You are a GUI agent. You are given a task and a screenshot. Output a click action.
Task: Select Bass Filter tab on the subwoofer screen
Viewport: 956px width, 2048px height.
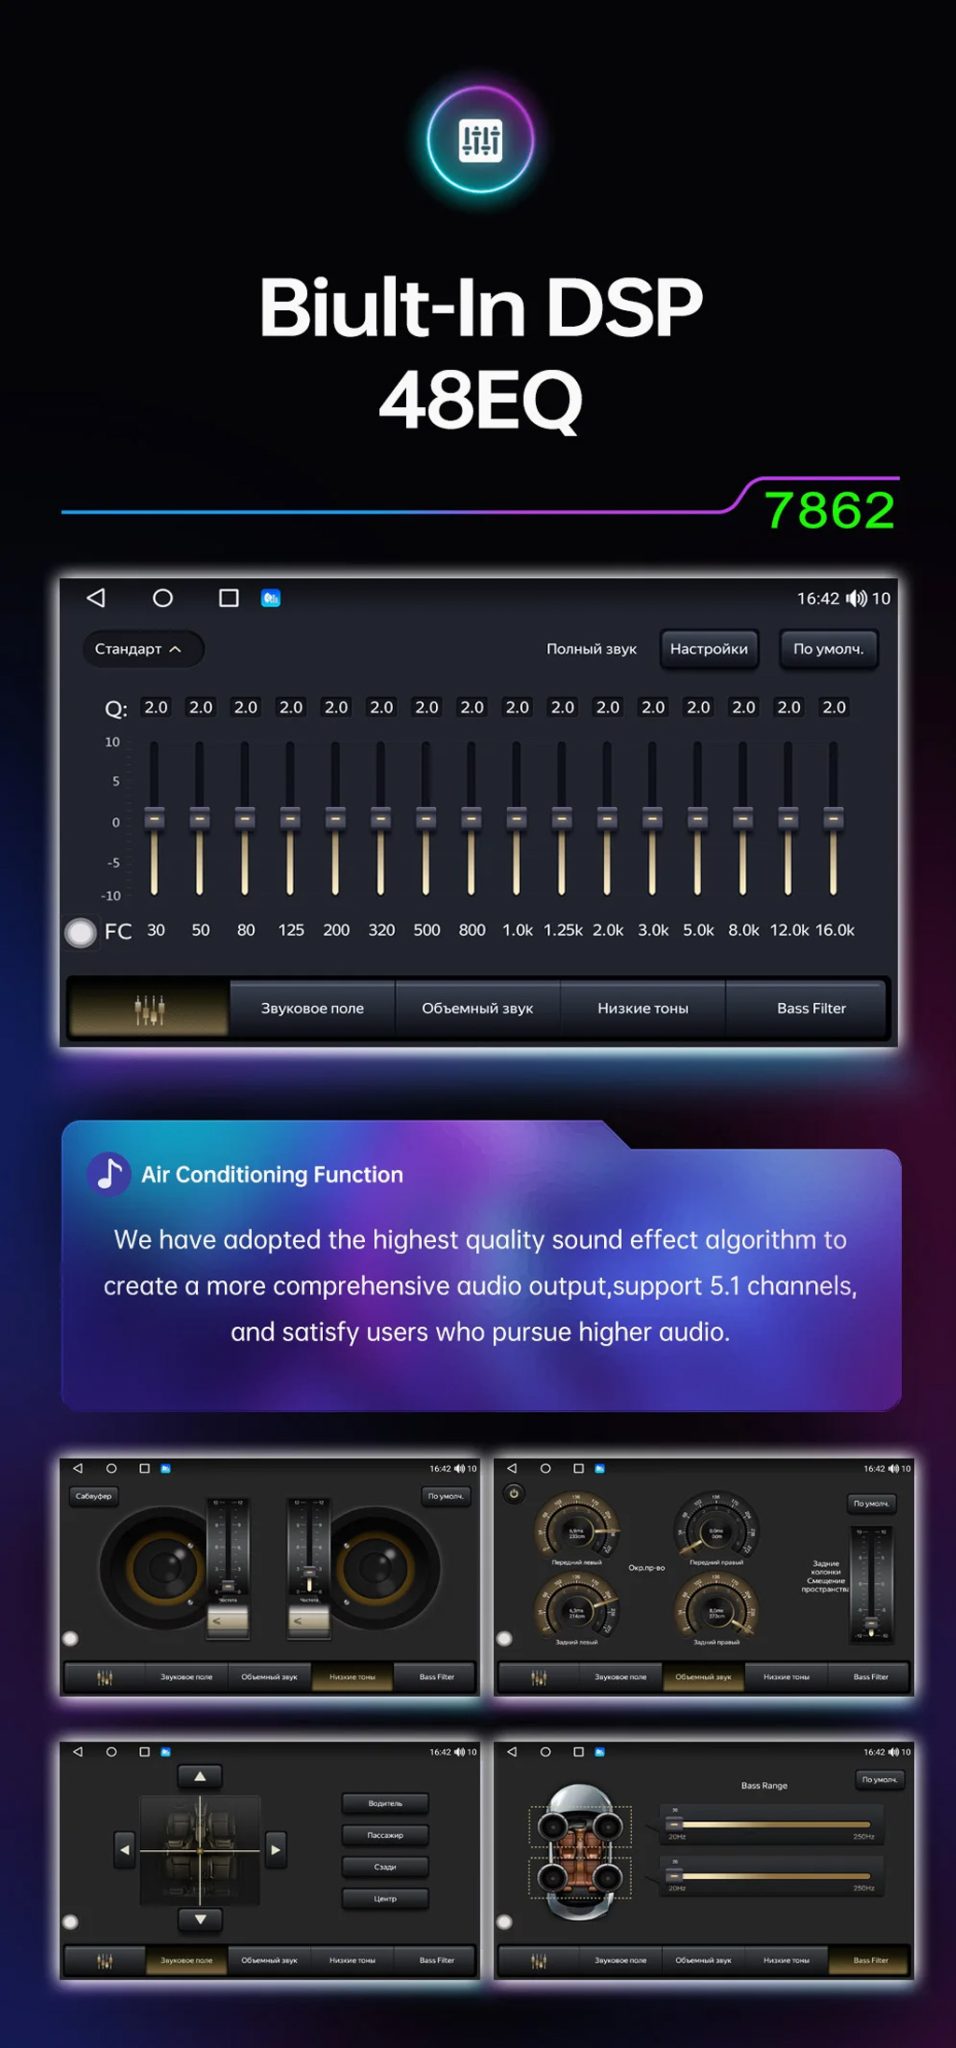click(x=436, y=1677)
